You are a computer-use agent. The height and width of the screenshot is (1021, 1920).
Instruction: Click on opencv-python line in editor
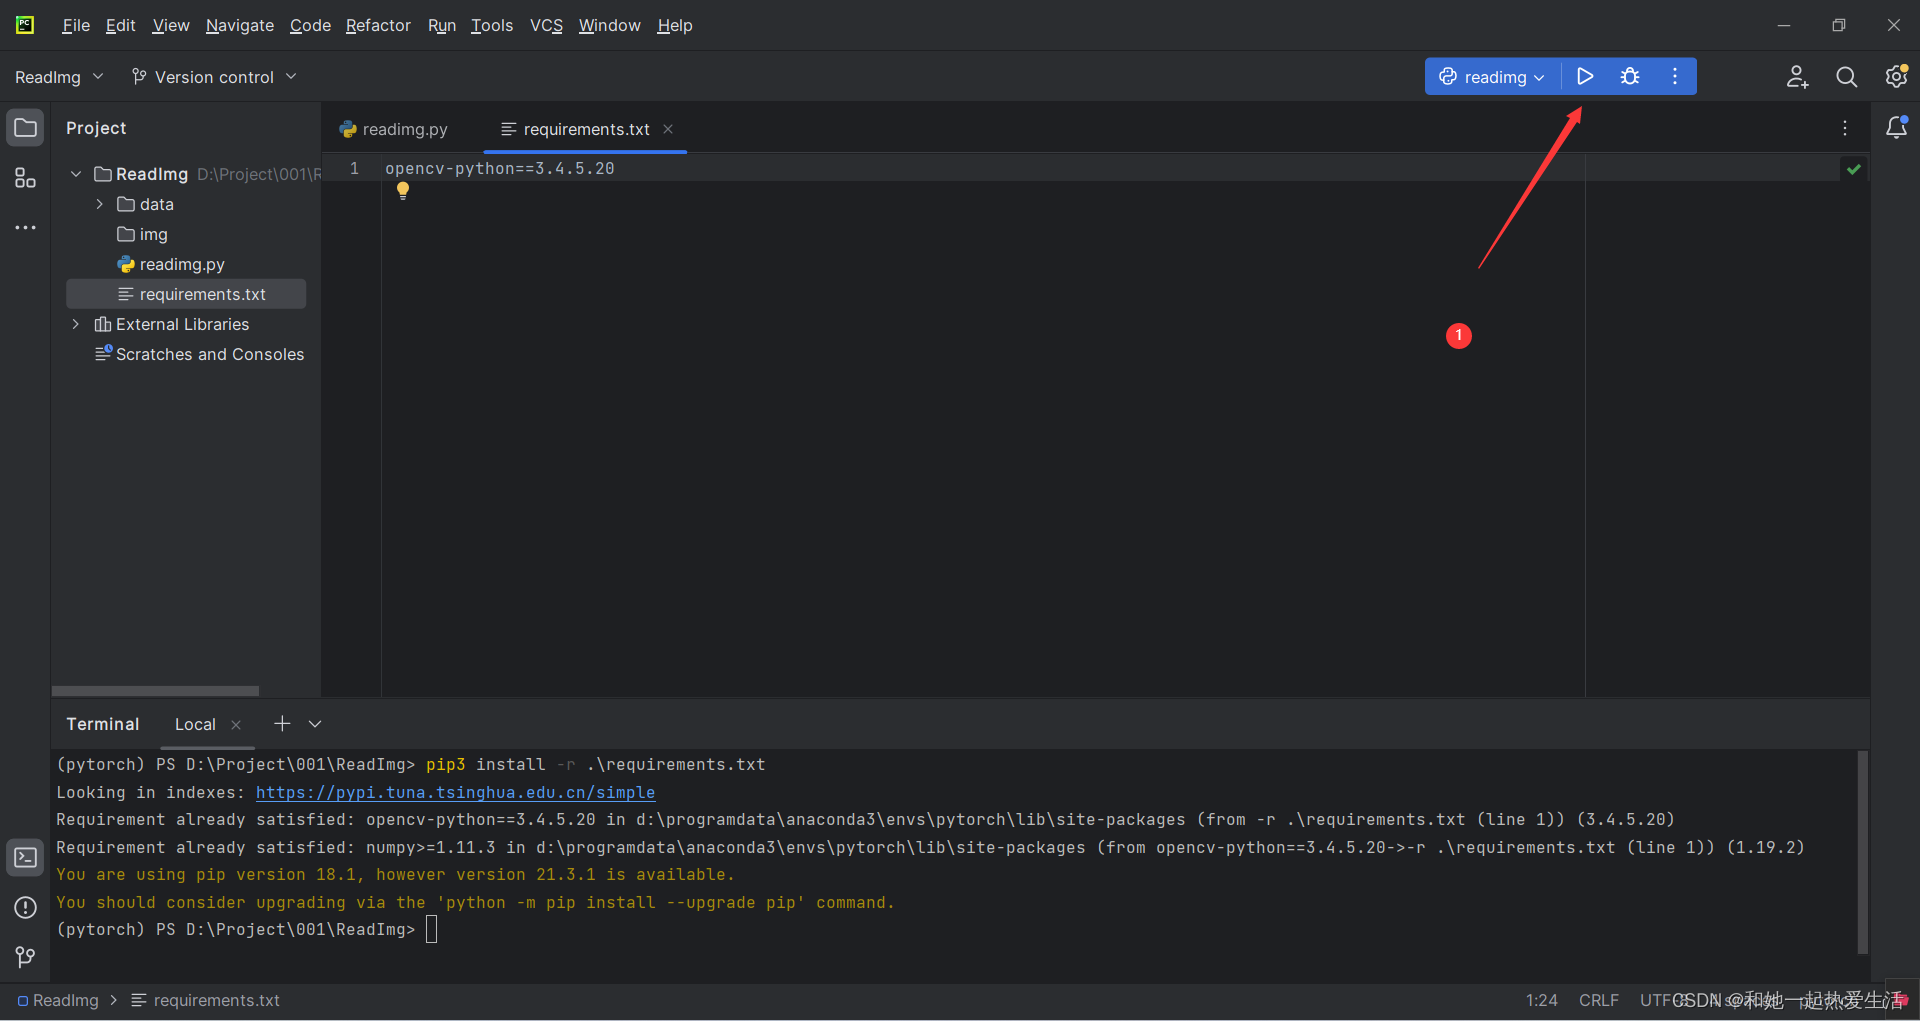tap(499, 168)
